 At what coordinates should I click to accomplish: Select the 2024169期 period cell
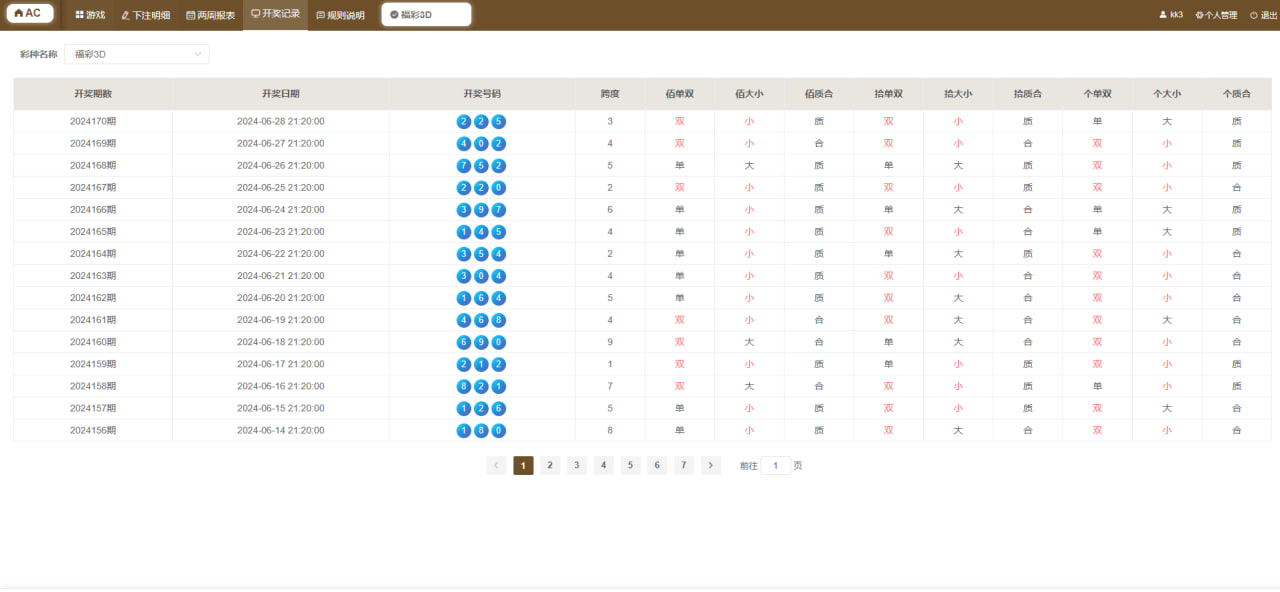point(93,143)
